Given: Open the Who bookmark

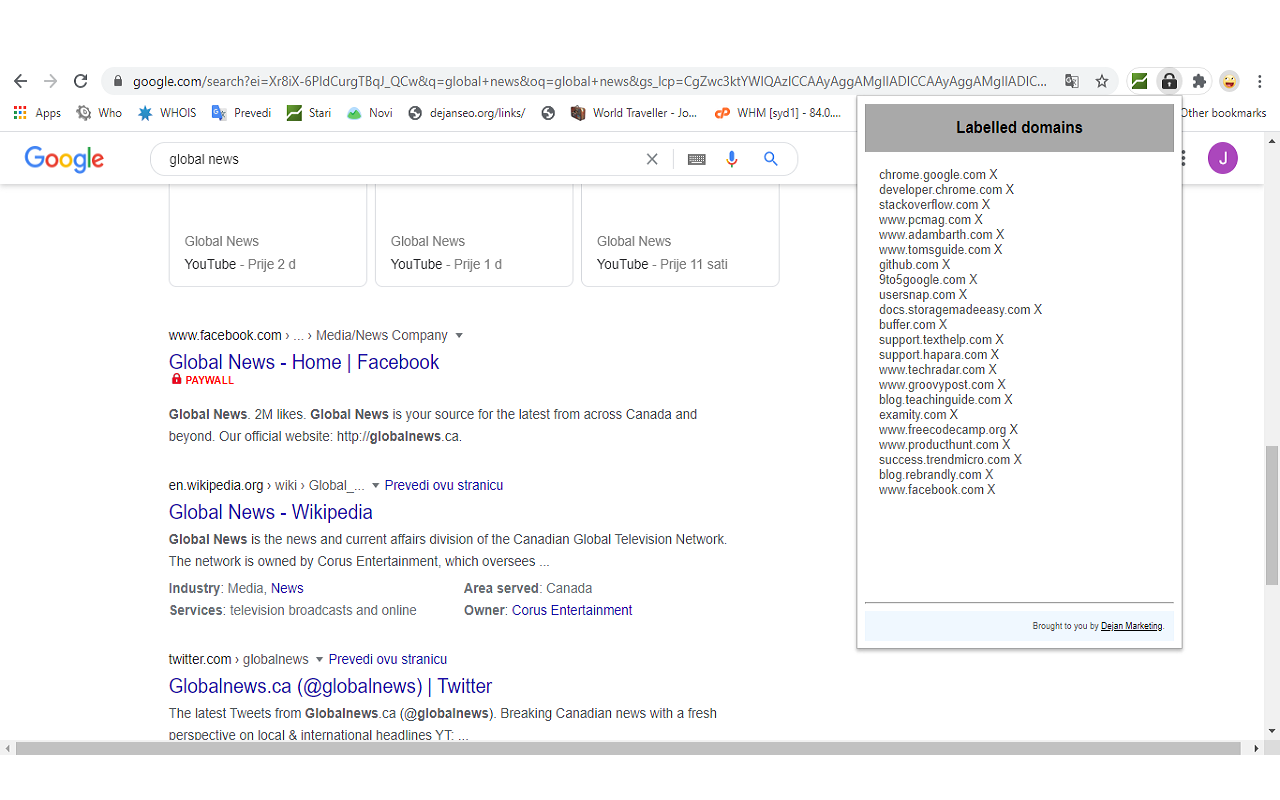Looking at the screenshot, I should (99, 113).
